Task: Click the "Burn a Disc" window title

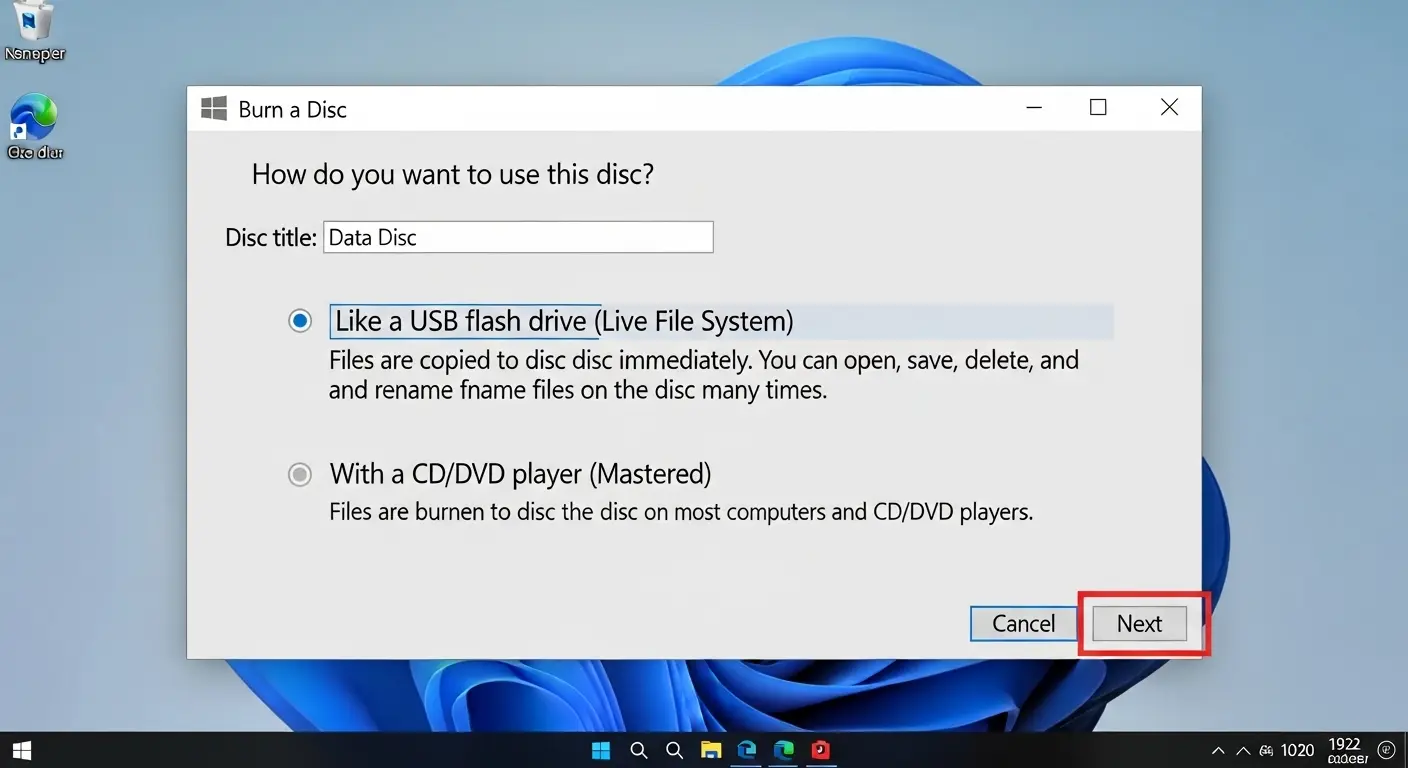Action: (293, 110)
